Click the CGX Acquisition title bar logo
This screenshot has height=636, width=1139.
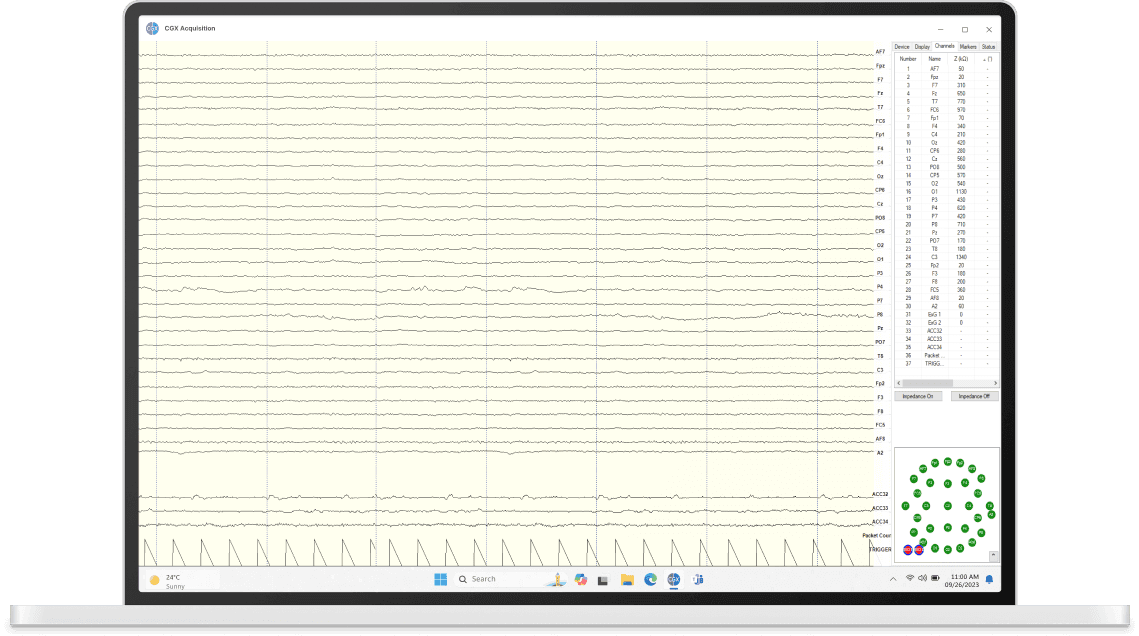click(x=152, y=28)
